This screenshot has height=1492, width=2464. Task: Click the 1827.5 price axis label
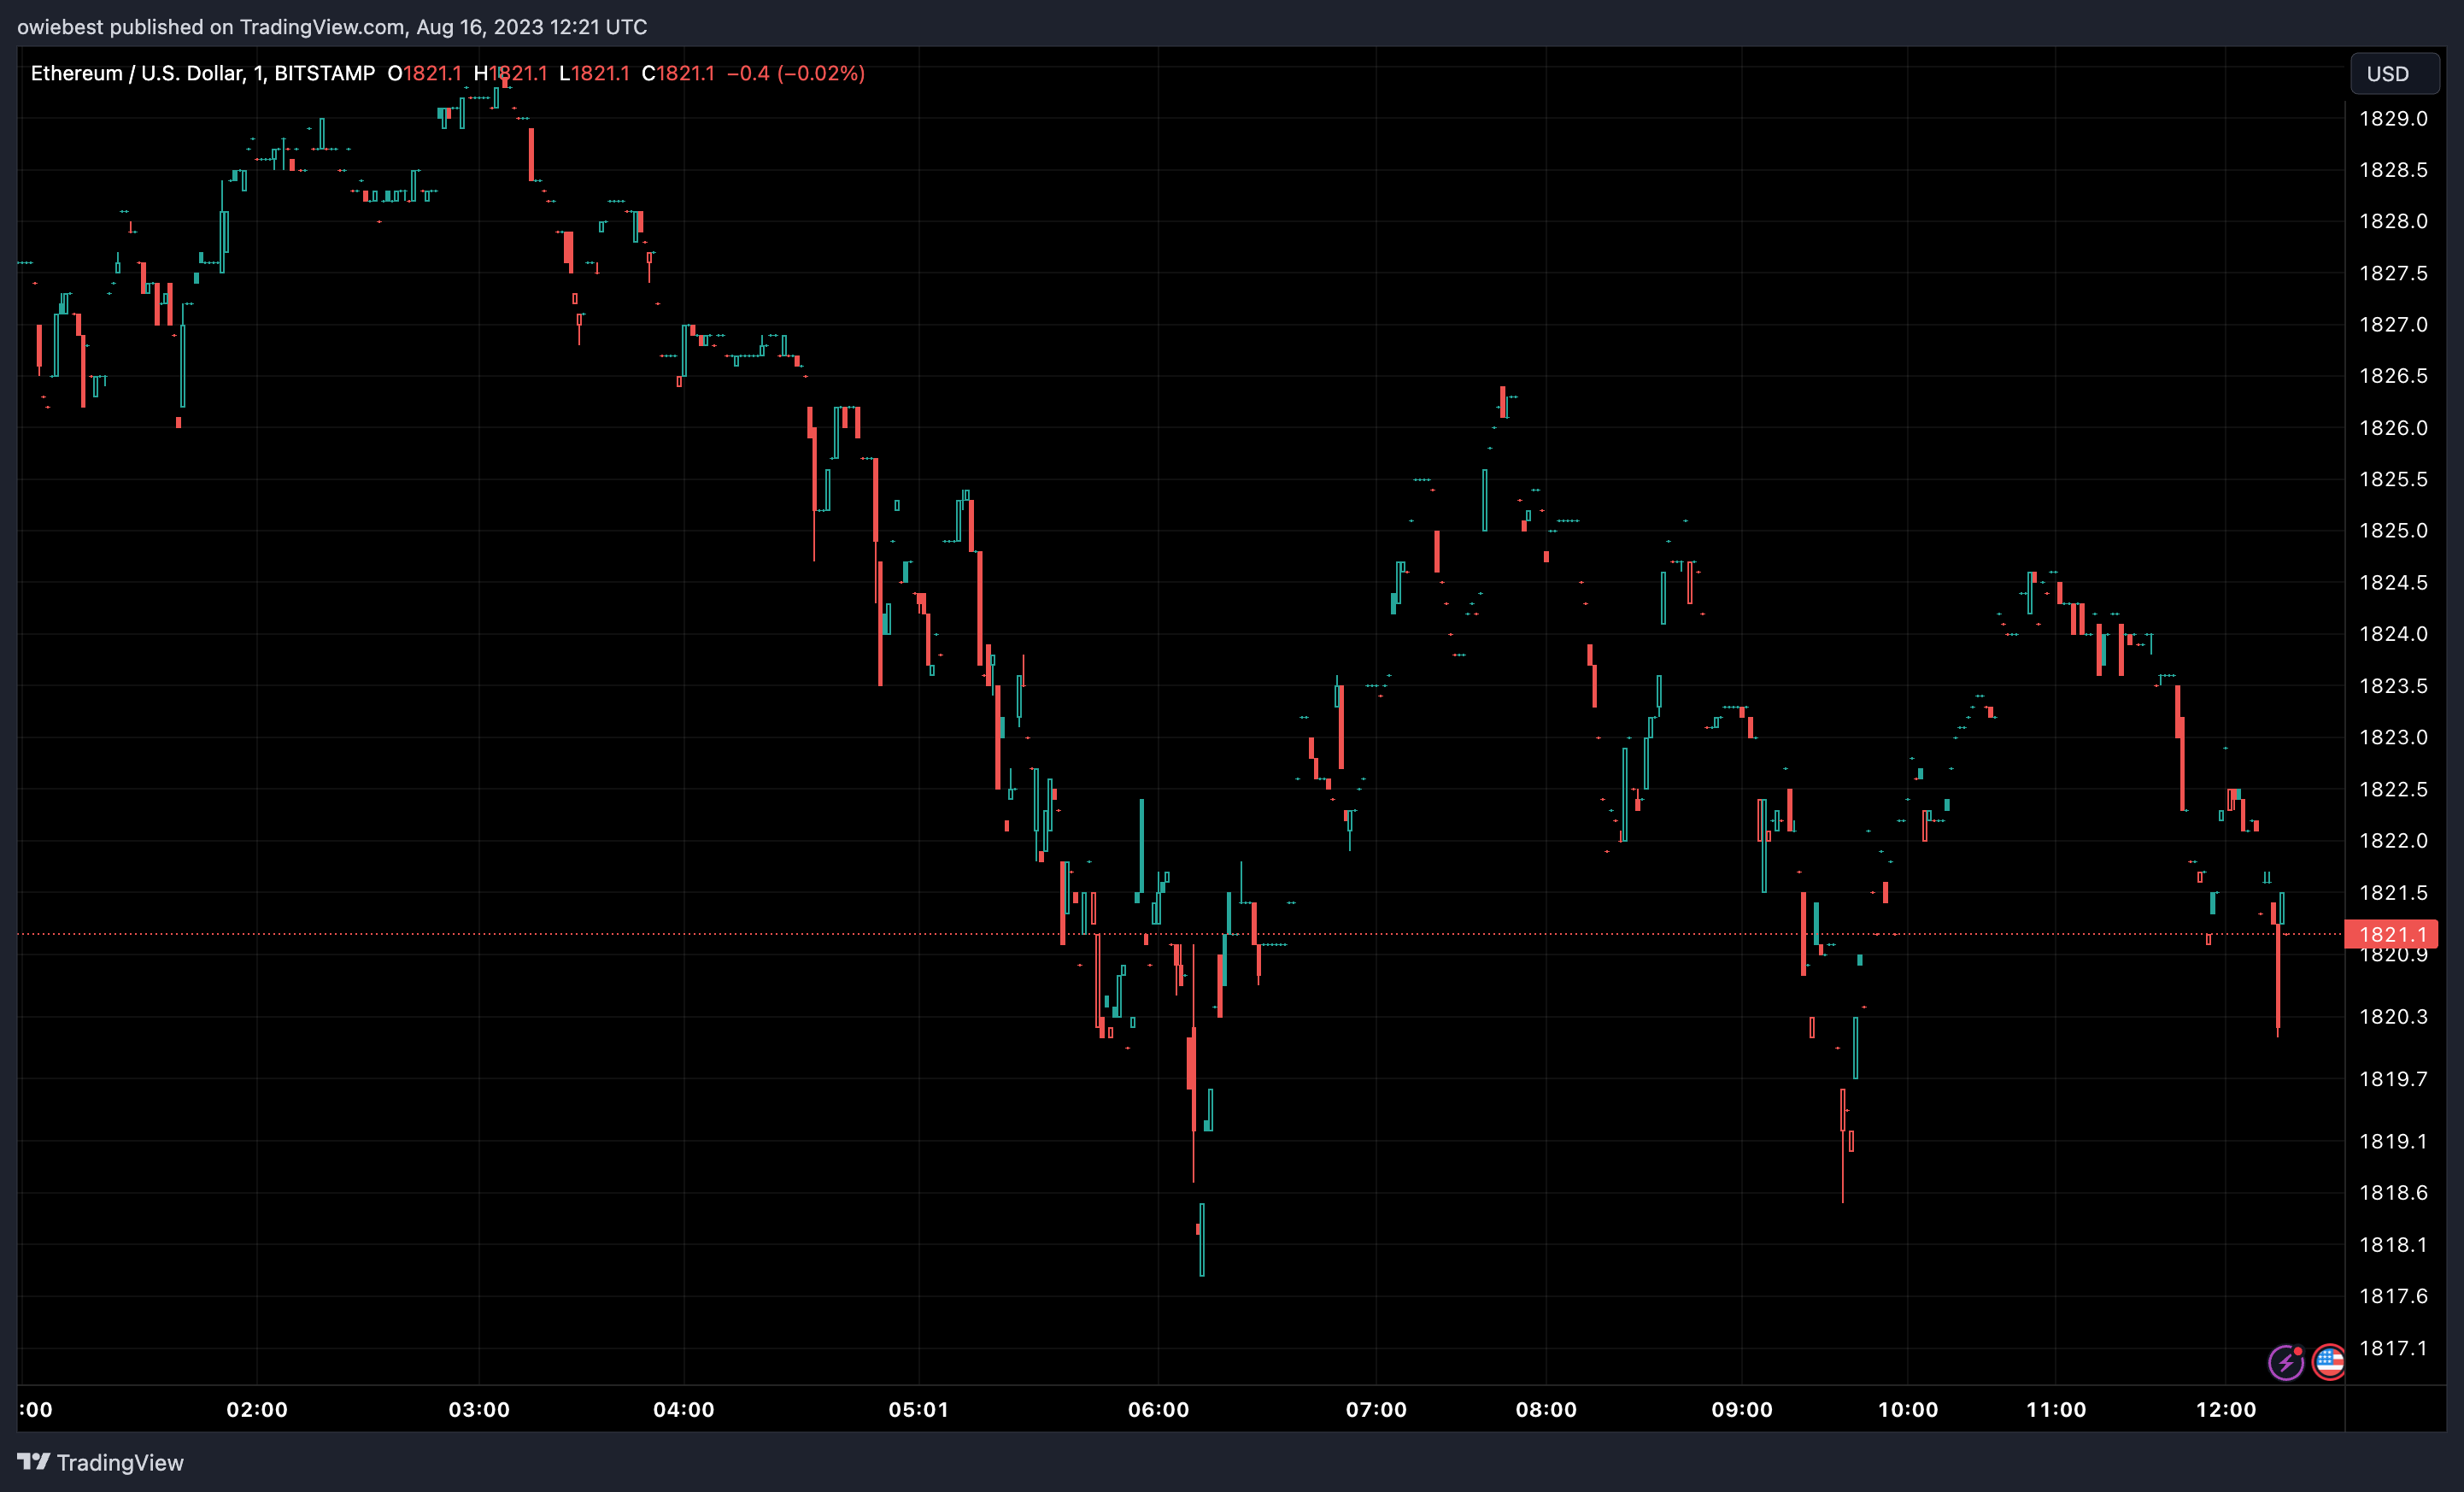coord(2393,273)
